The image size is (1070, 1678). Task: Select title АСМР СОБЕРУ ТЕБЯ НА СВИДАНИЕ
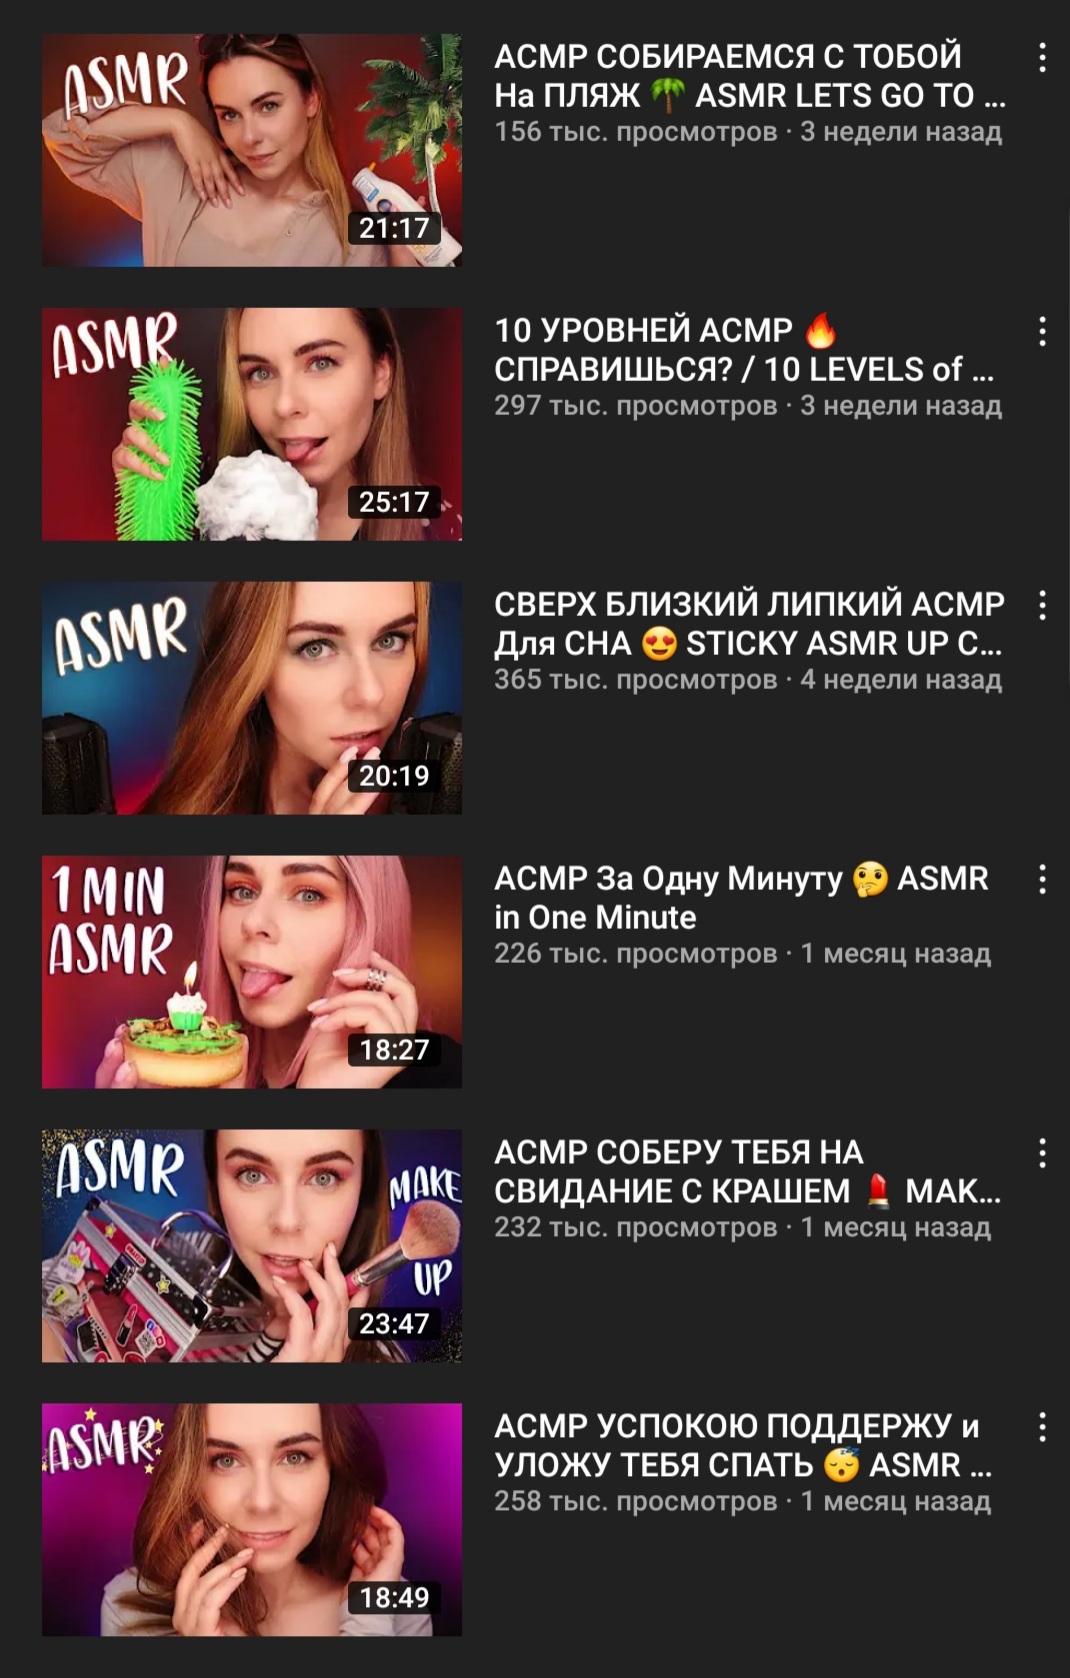tap(748, 1172)
